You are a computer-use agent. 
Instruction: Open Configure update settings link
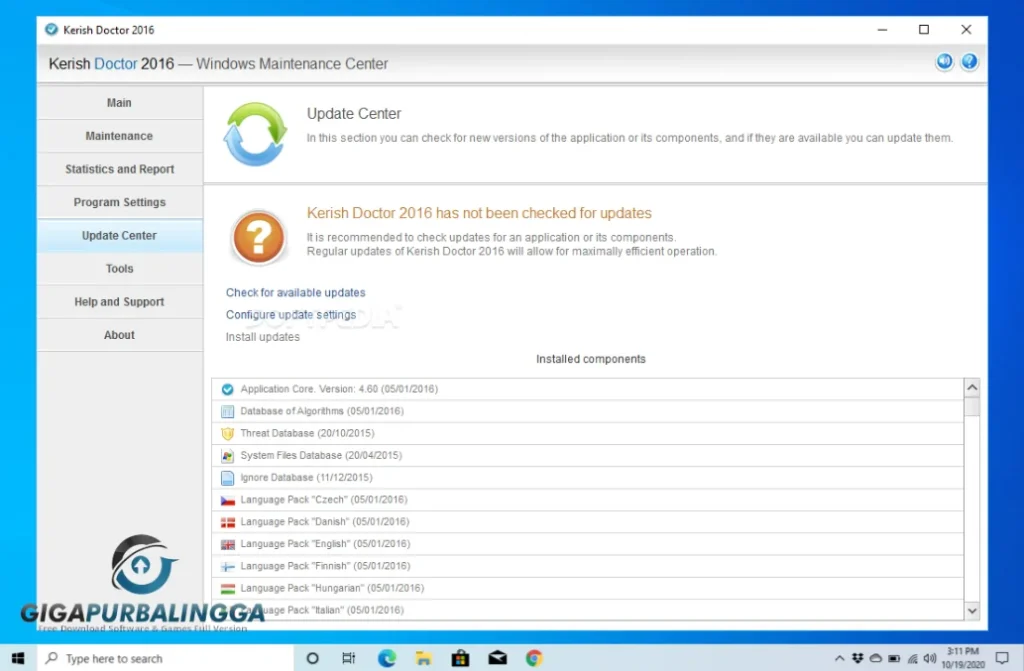(x=290, y=315)
